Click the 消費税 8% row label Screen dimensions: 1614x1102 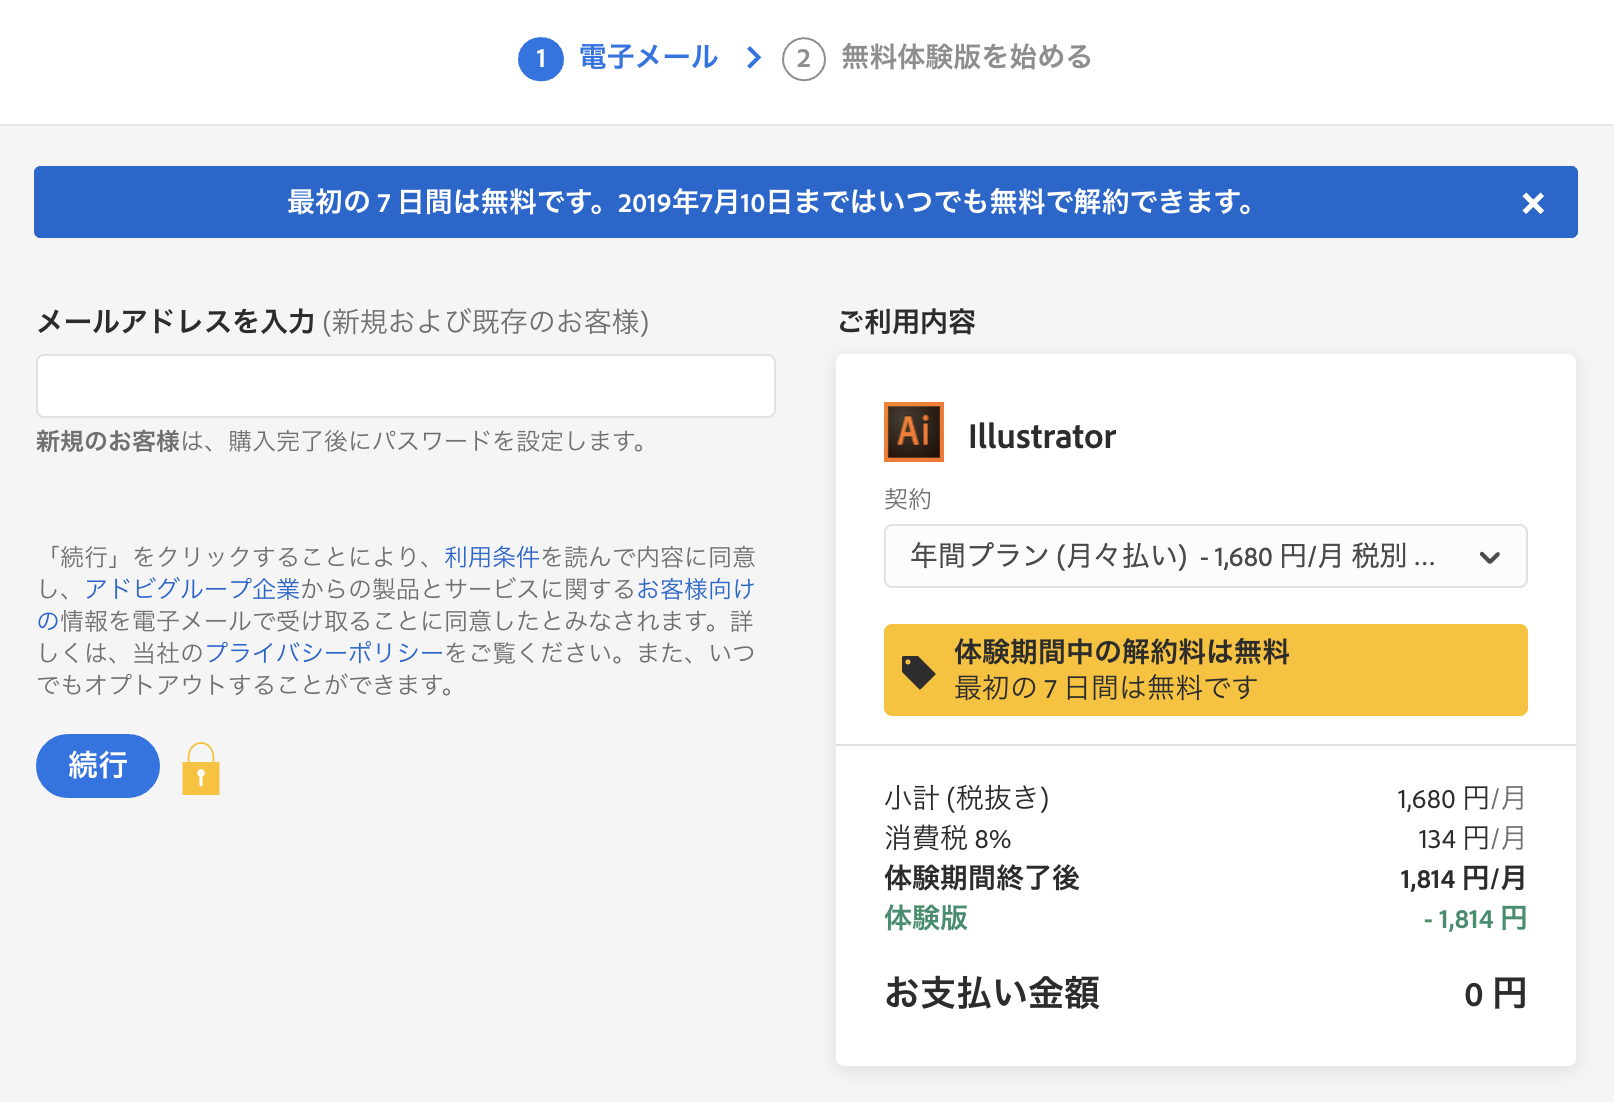click(948, 838)
